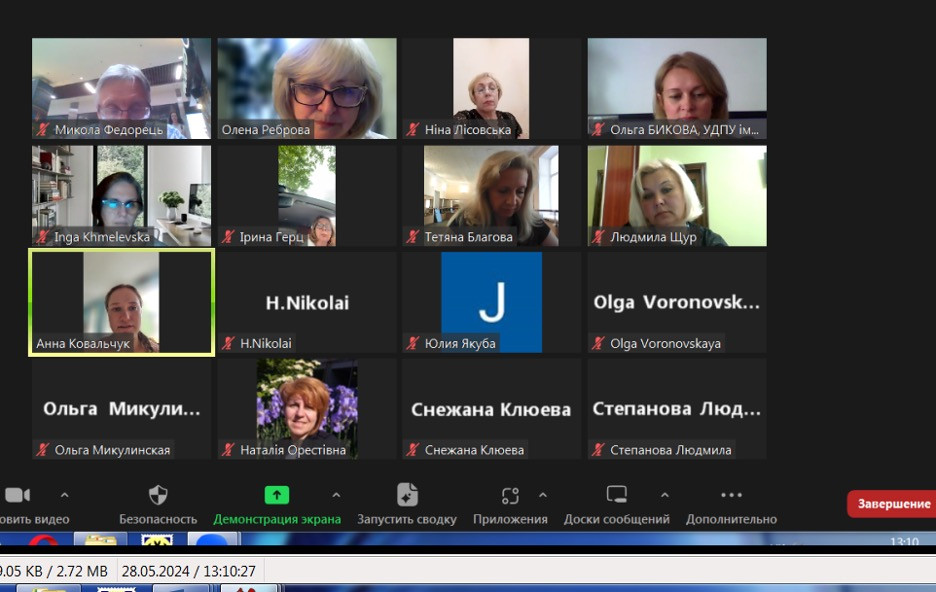Click muted mic icon of Снежана Клюева
936x592 pixels.
click(x=412, y=450)
